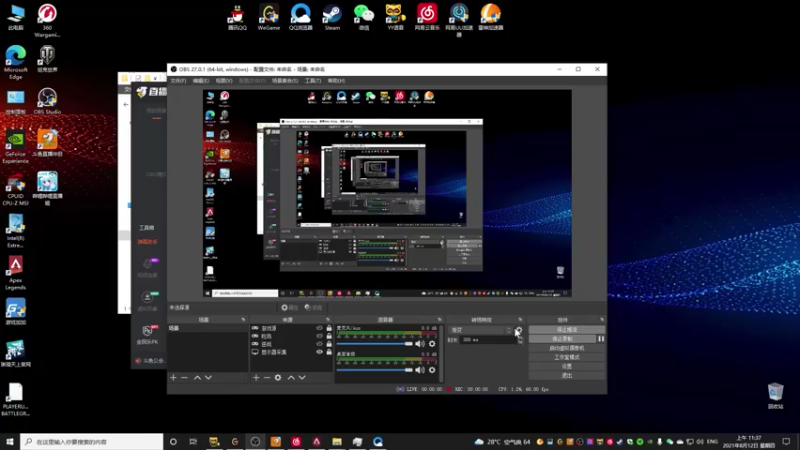The height and width of the screenshot is (450, 800).
Task: Open source properties gear in Sources panel
Action: click(278, 378)
